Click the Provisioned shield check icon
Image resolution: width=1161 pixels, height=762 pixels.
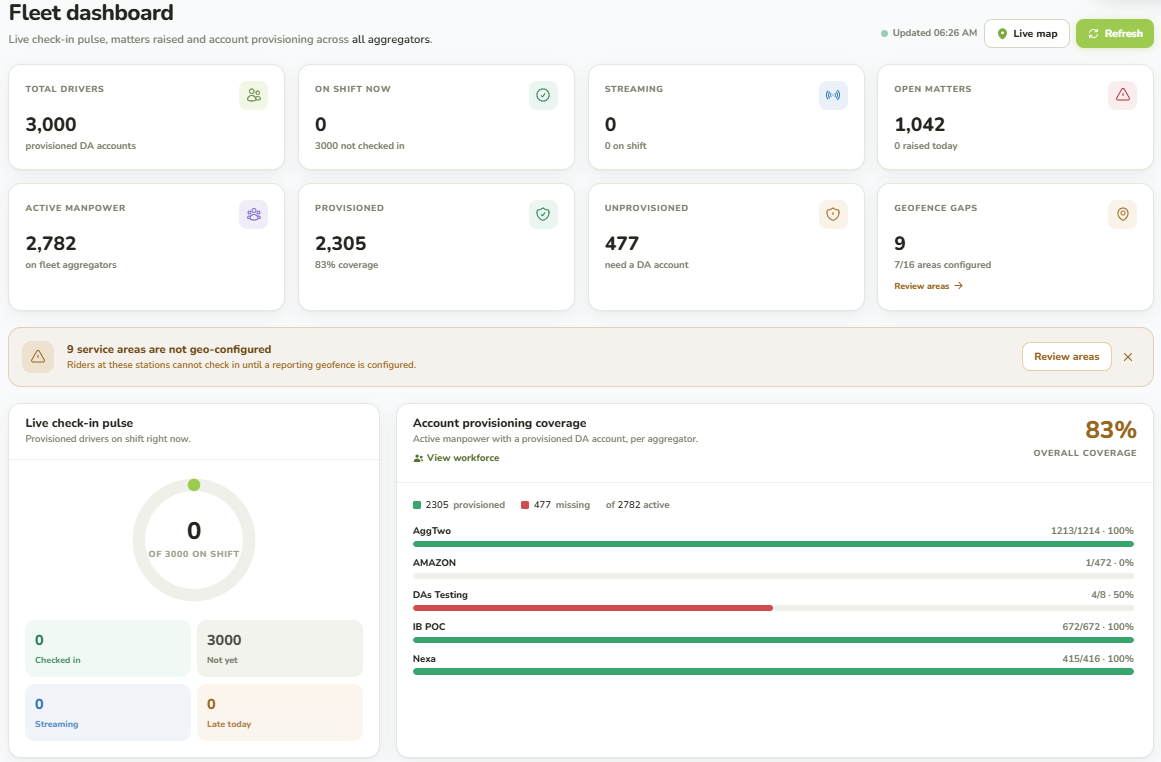pos(543,215)
